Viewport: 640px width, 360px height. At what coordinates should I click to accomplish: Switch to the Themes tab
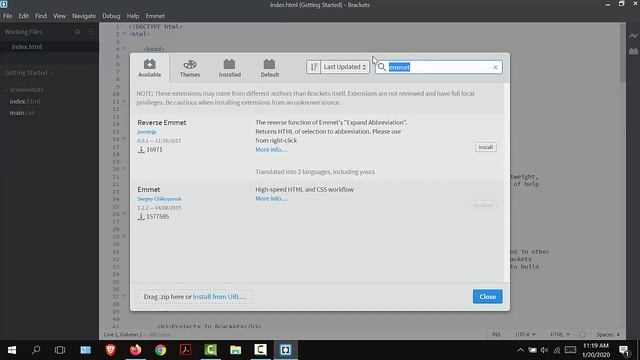[x=190, y=68]
